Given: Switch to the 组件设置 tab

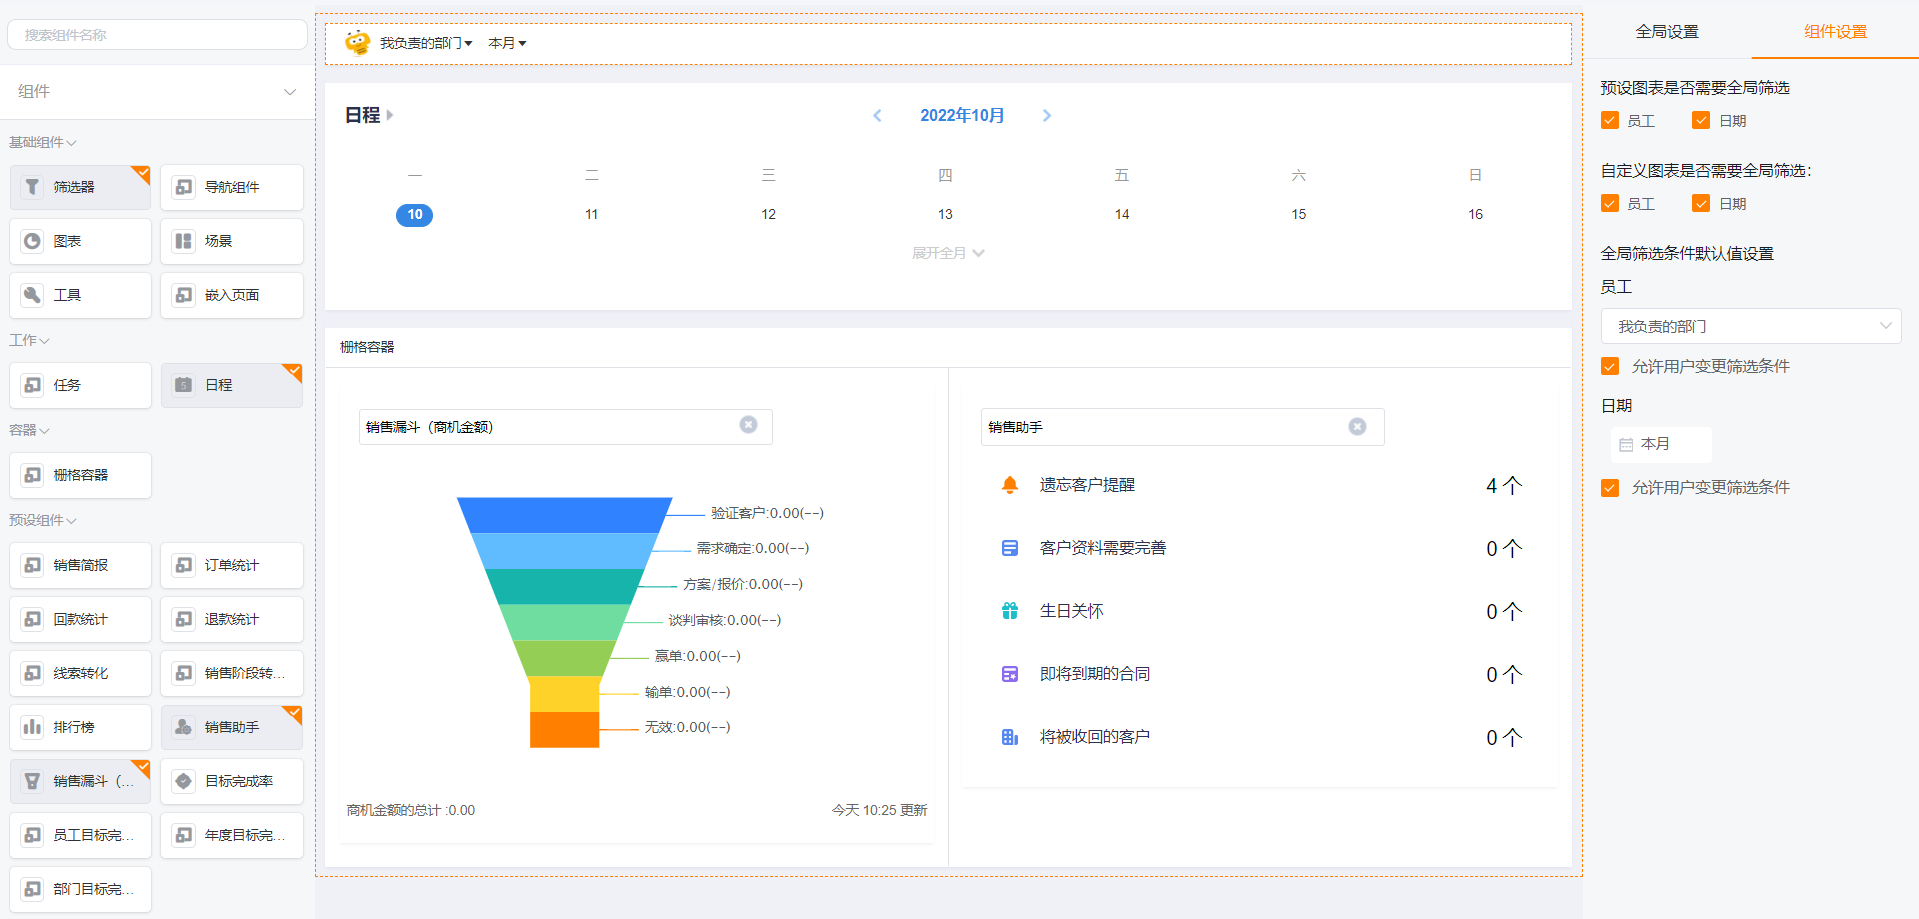Looking at the screenshot, I should 1835,31.
